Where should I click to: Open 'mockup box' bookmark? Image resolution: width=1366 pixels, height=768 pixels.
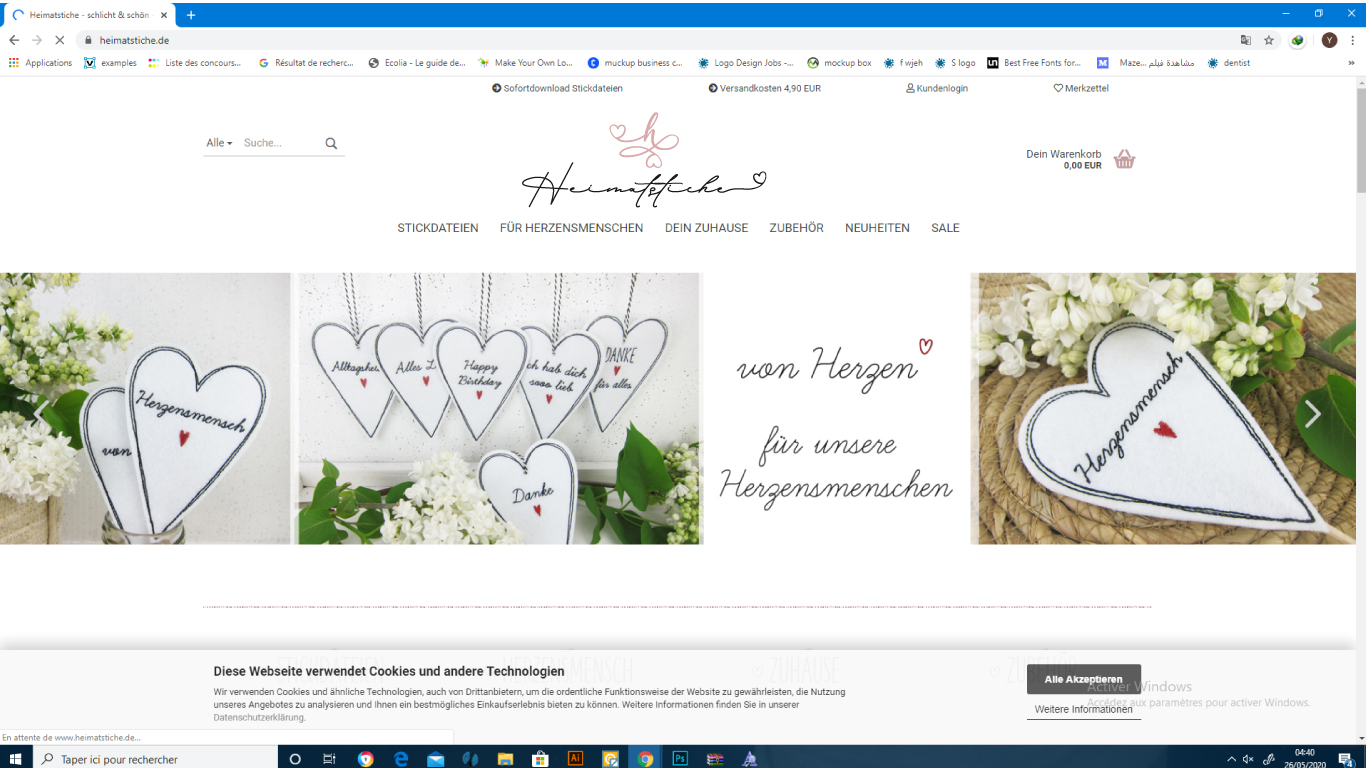coord(839,63)
